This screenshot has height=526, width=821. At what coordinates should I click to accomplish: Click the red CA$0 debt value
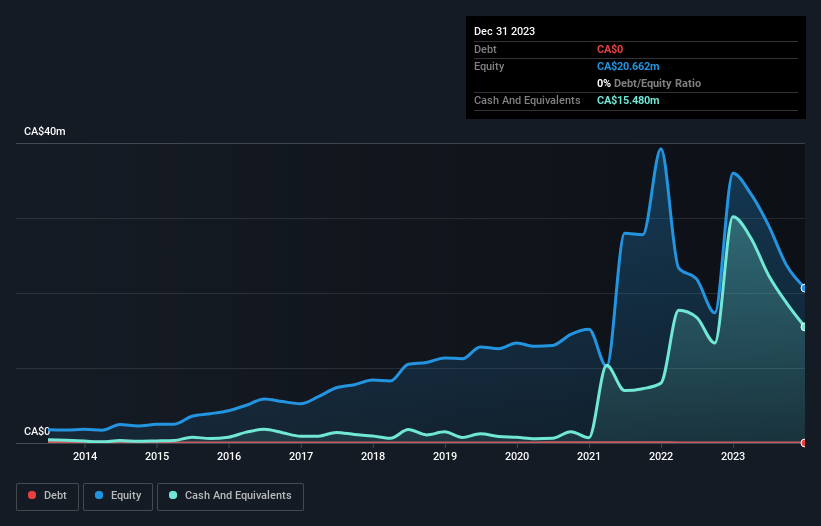[x=610, y=49]
